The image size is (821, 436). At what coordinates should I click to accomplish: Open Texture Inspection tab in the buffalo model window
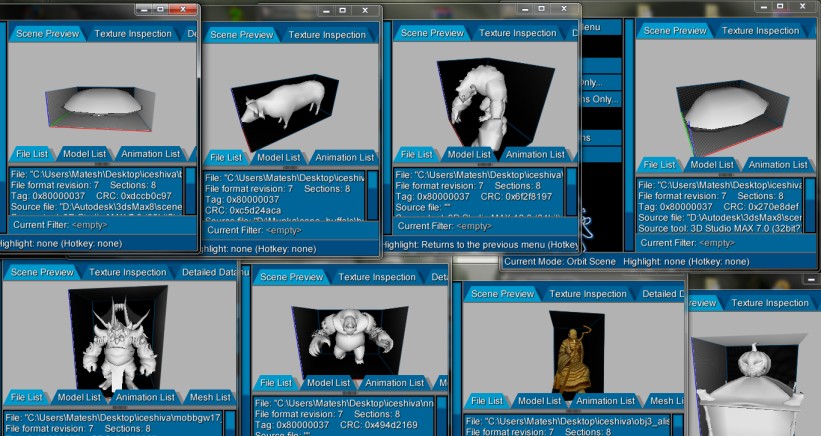click(327, 35)
